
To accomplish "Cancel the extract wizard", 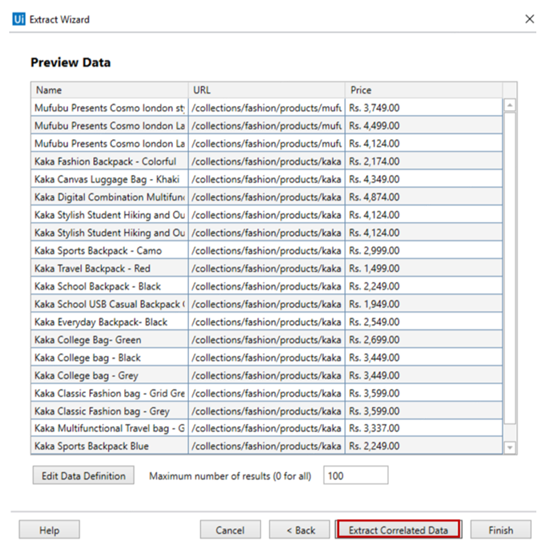I will coord(230,530).
